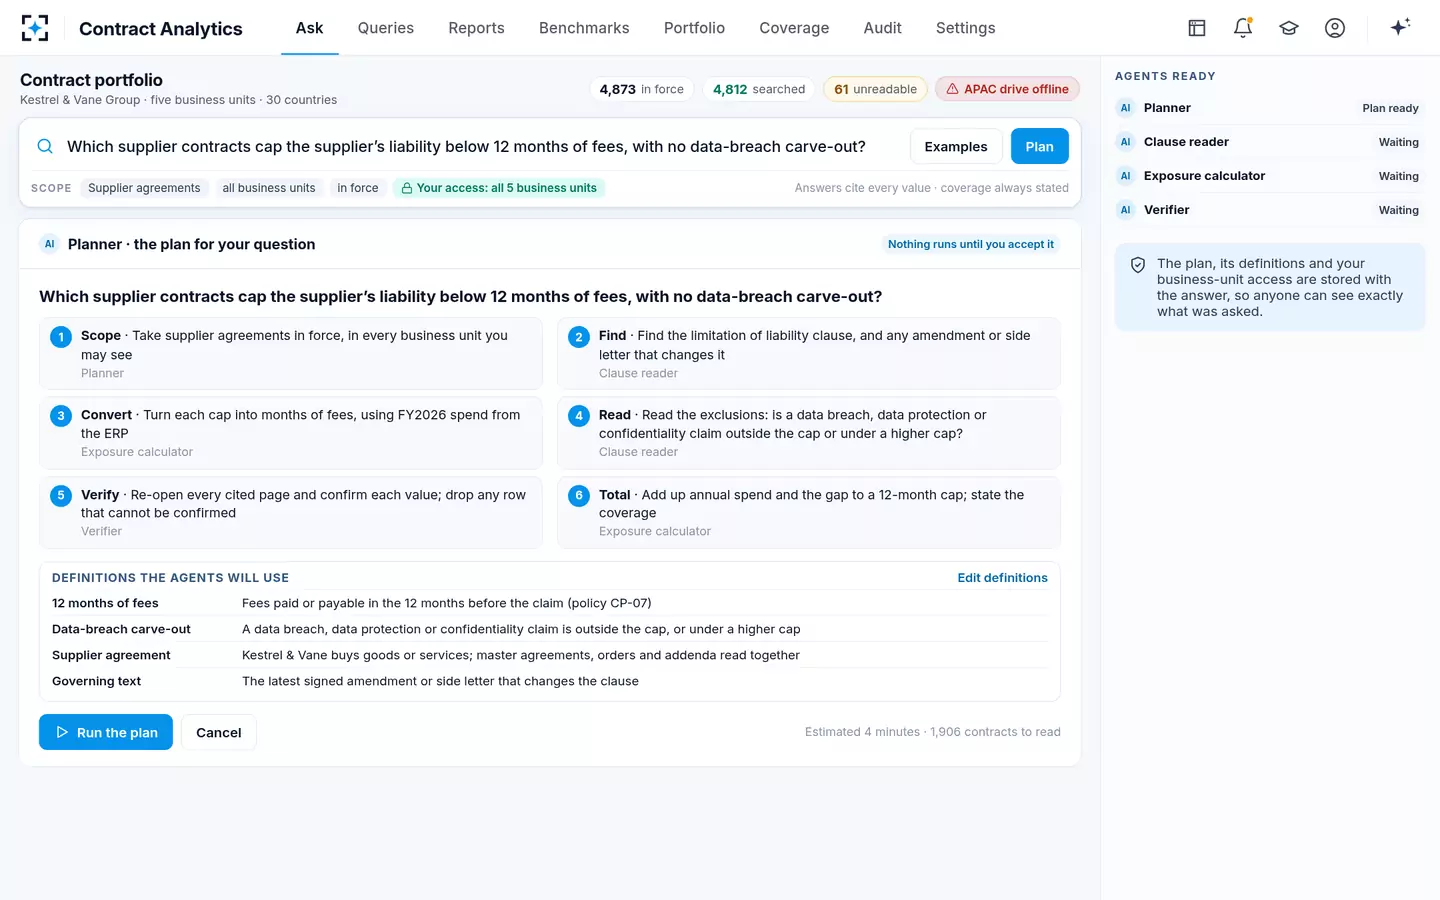Click the shield icon in the info note
The image size is (1440, 900).
coord(1138,265)
